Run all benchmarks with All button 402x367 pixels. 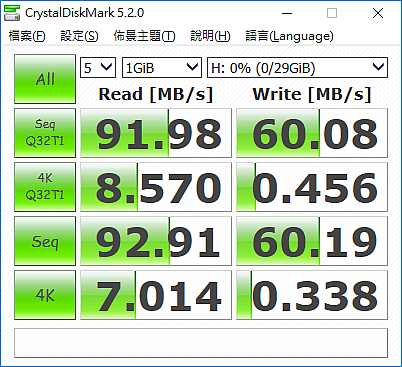[45, 79]
